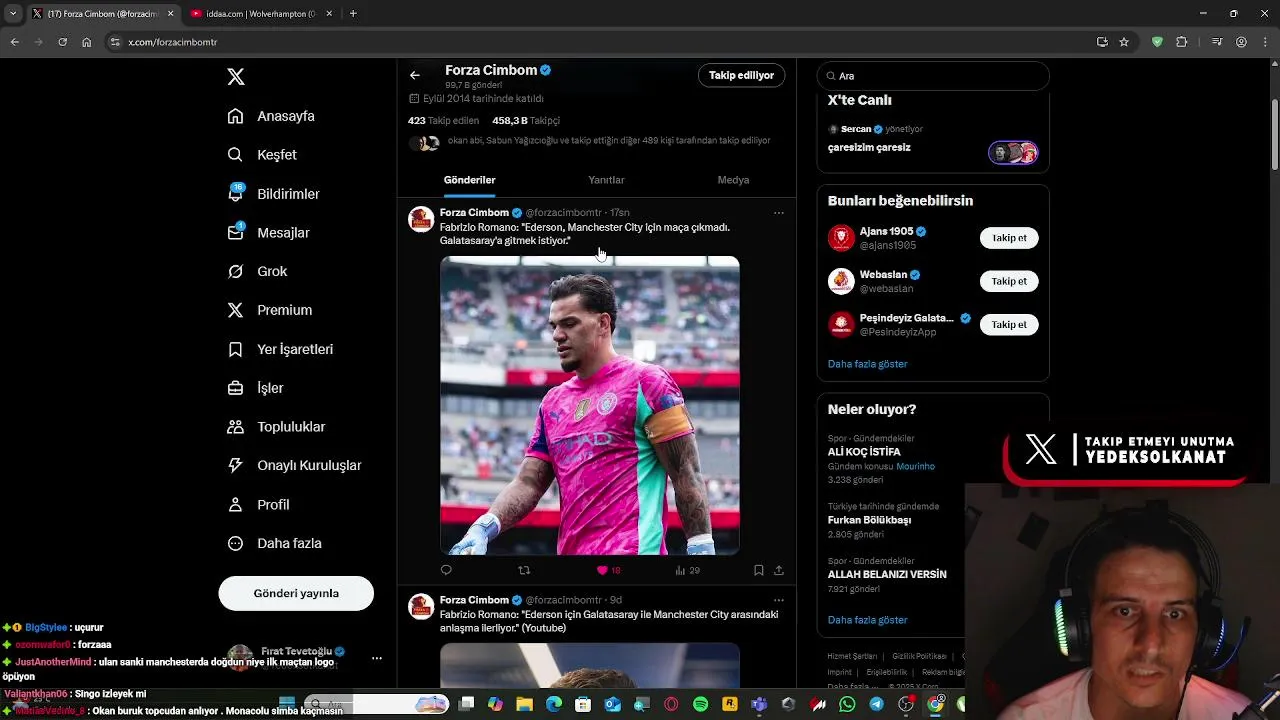Bookmark this page with the star
The width and height of the screenshot is (1280, 720).
coord(1124,42)
